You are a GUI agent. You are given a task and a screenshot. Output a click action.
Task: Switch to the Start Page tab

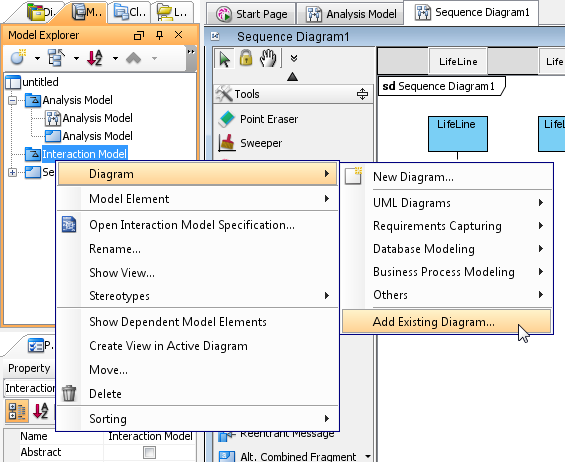click(x=251, y=14)
